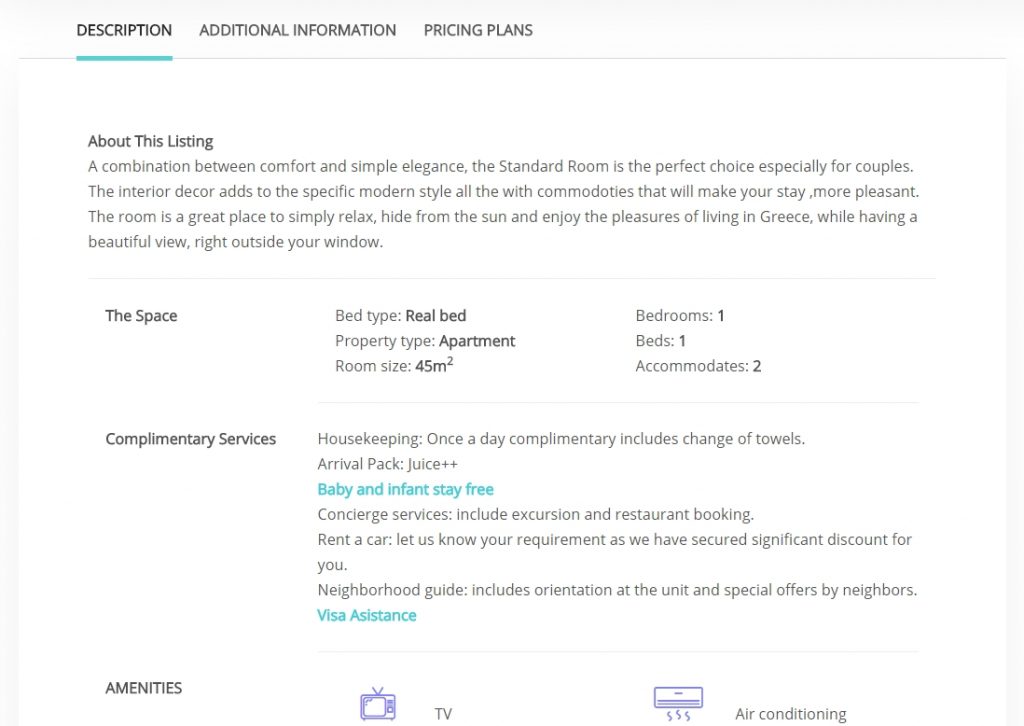Click the Bed type: Real bed detail
Screen dimensions: 1024x726
click(400, 315)
